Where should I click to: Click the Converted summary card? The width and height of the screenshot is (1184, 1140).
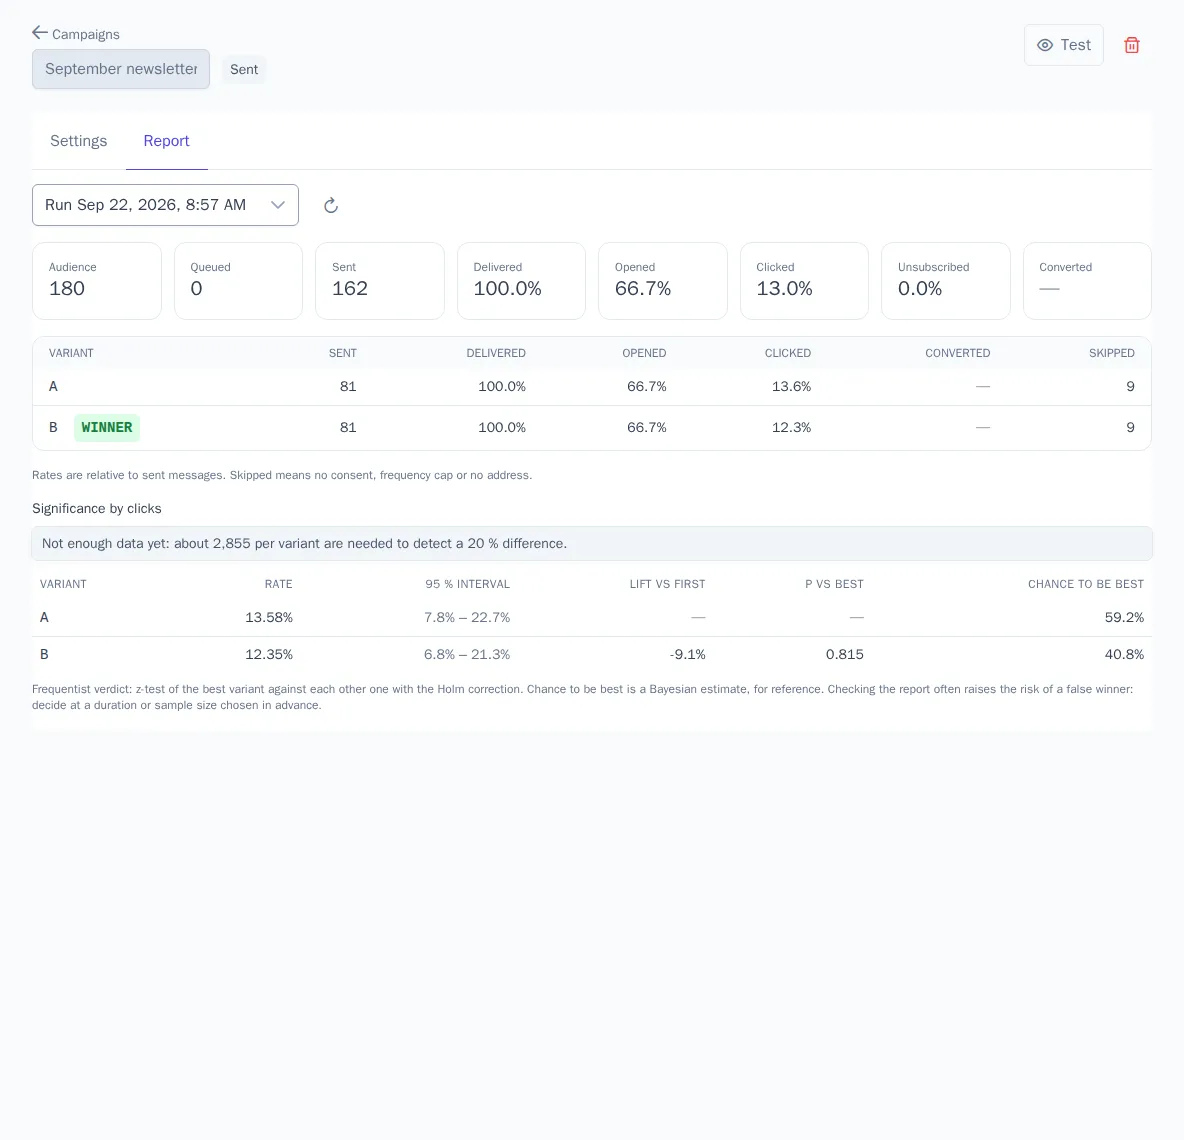[1087, 281]
